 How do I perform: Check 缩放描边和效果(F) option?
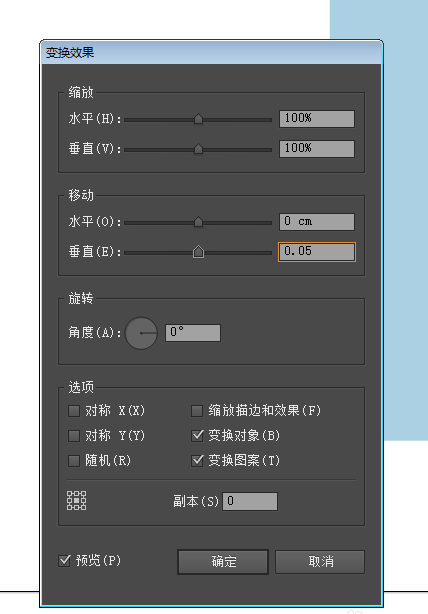(x=197, y=411)
